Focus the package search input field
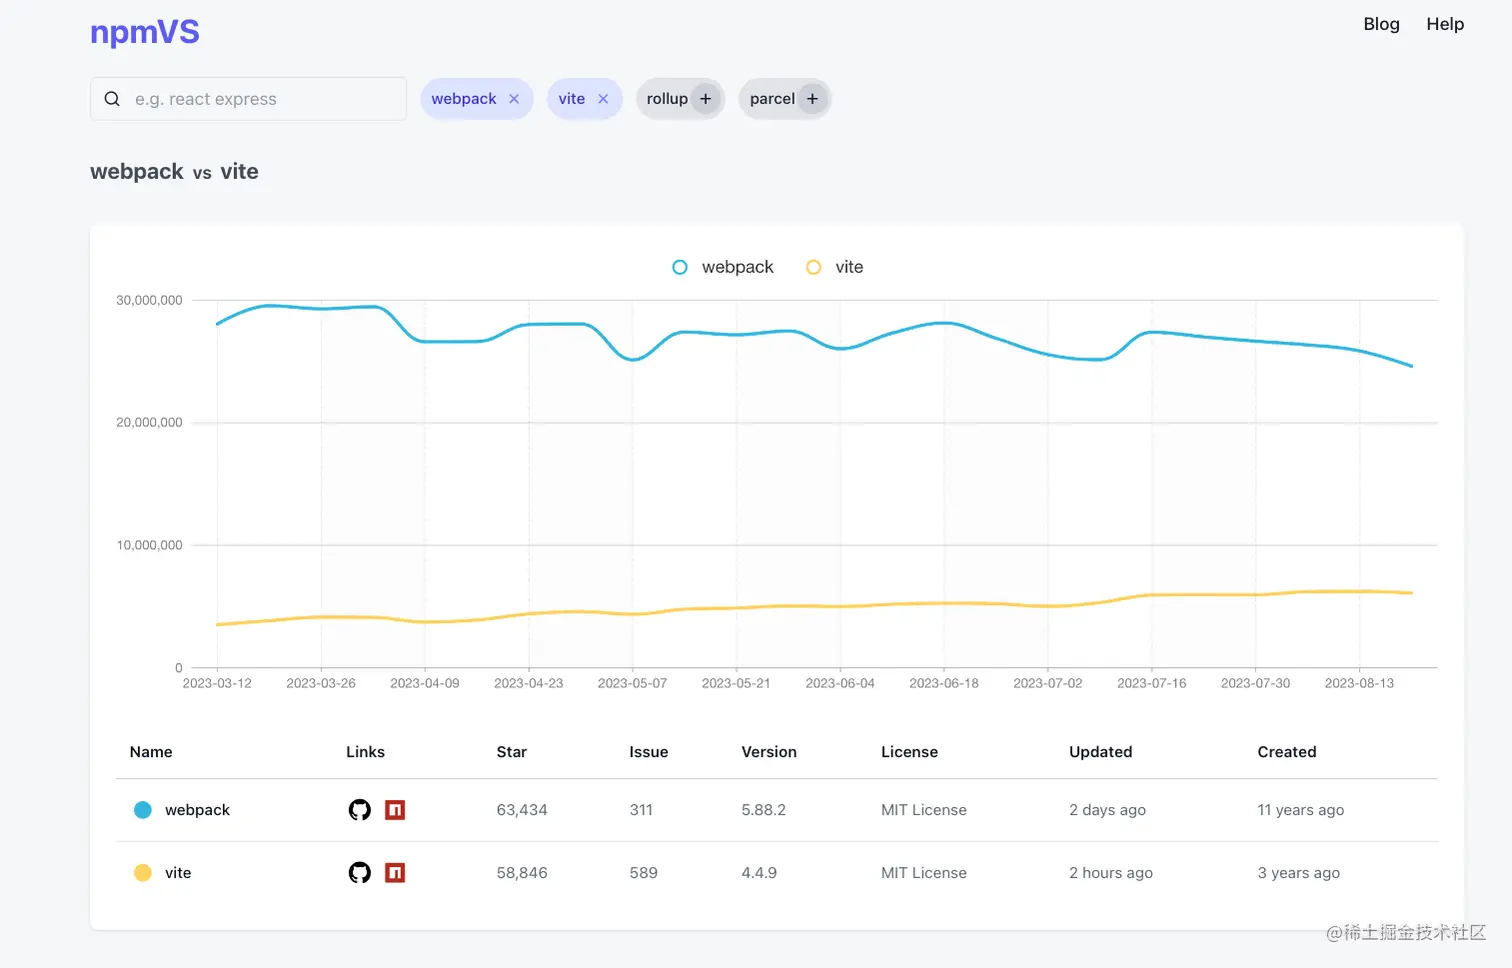1512x968 pixels. coord(248,99)
